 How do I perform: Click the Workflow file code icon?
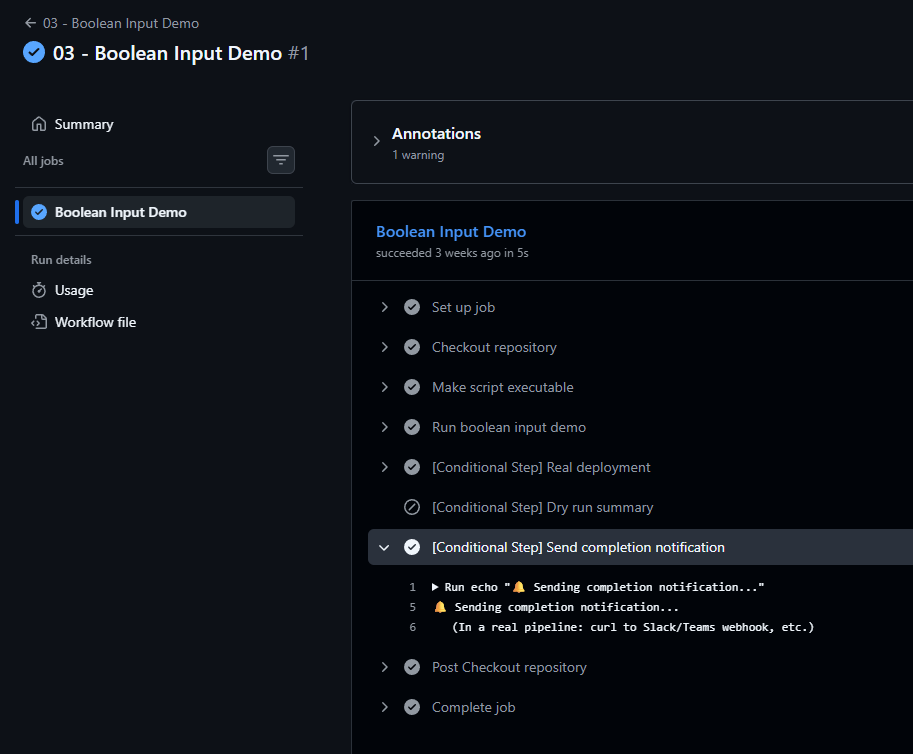[x=39, y=322]
